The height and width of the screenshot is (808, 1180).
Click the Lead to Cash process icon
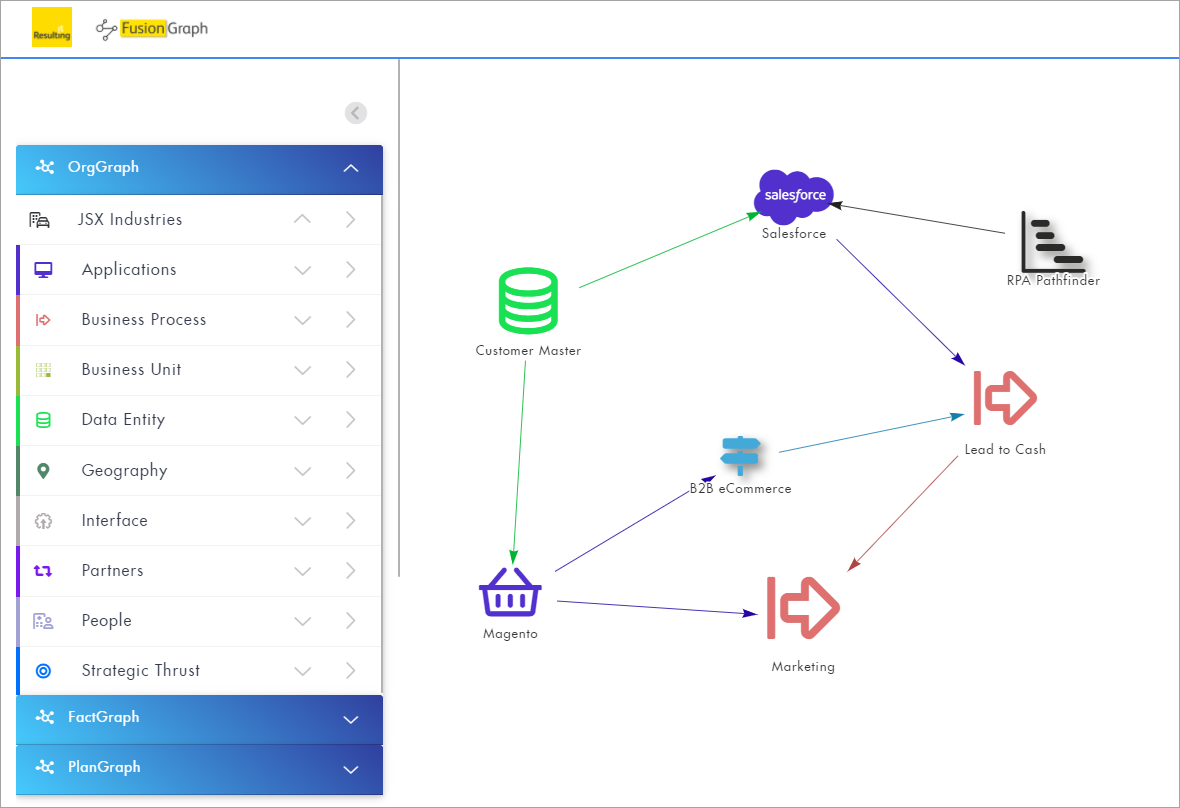click(1004, 398)
